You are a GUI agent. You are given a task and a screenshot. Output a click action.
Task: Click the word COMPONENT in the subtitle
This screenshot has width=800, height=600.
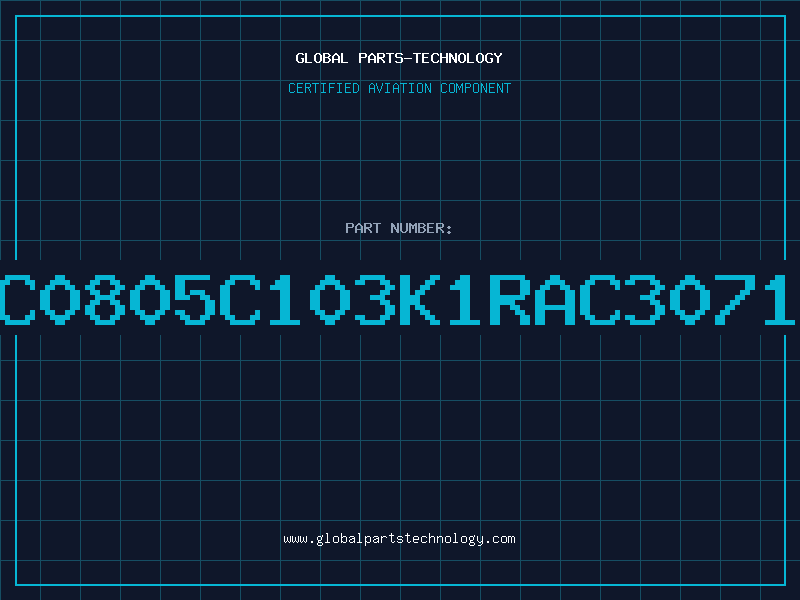tap(476, 88)
